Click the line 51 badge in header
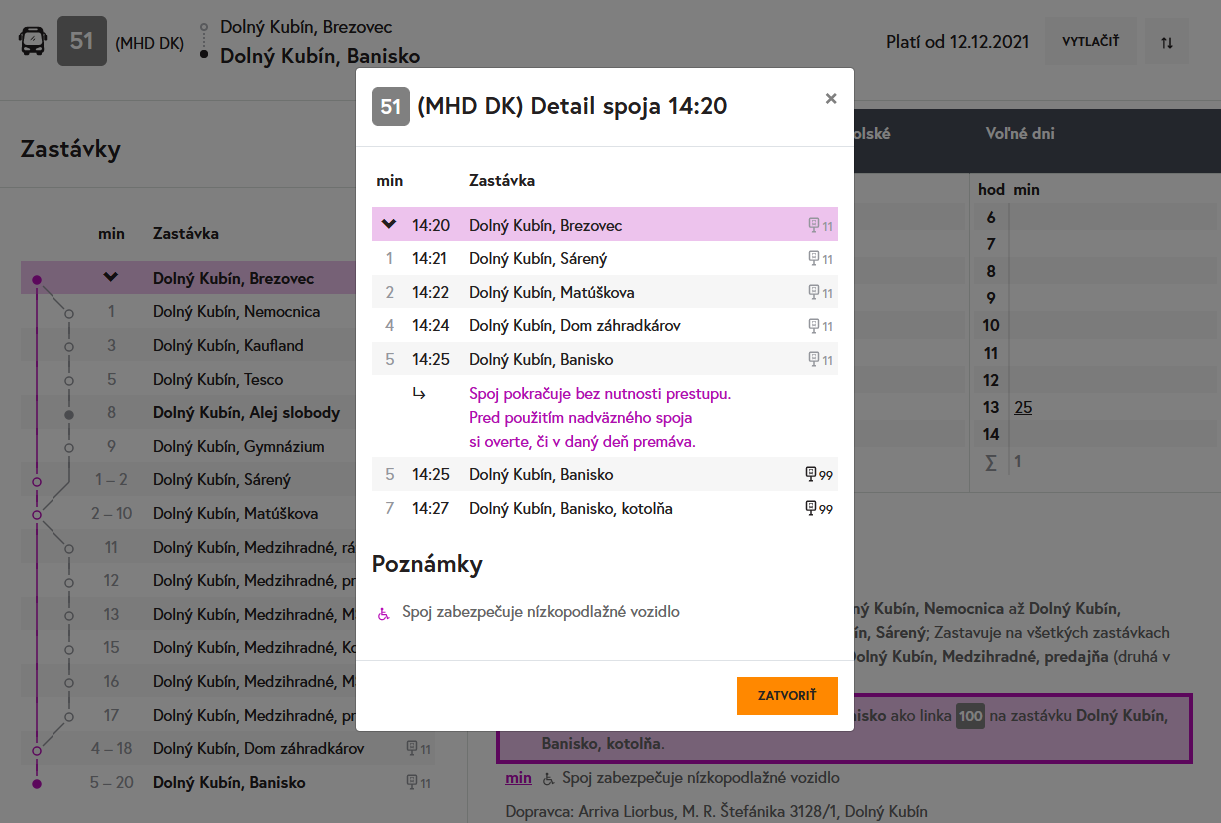Image resolution: width=1221 pixels, height=823 pixels. tap(82, 42)
